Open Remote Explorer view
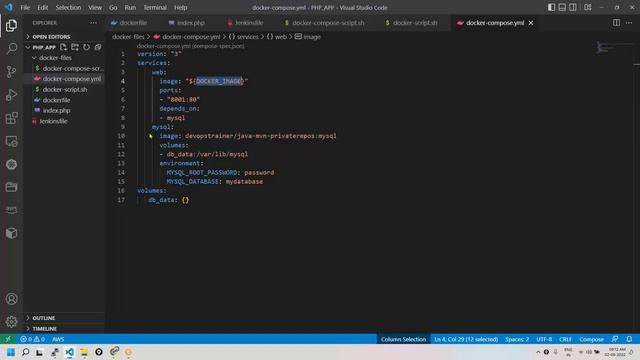Image resolution: width=640 pixels, height=360 pixels. pos(11,142)
